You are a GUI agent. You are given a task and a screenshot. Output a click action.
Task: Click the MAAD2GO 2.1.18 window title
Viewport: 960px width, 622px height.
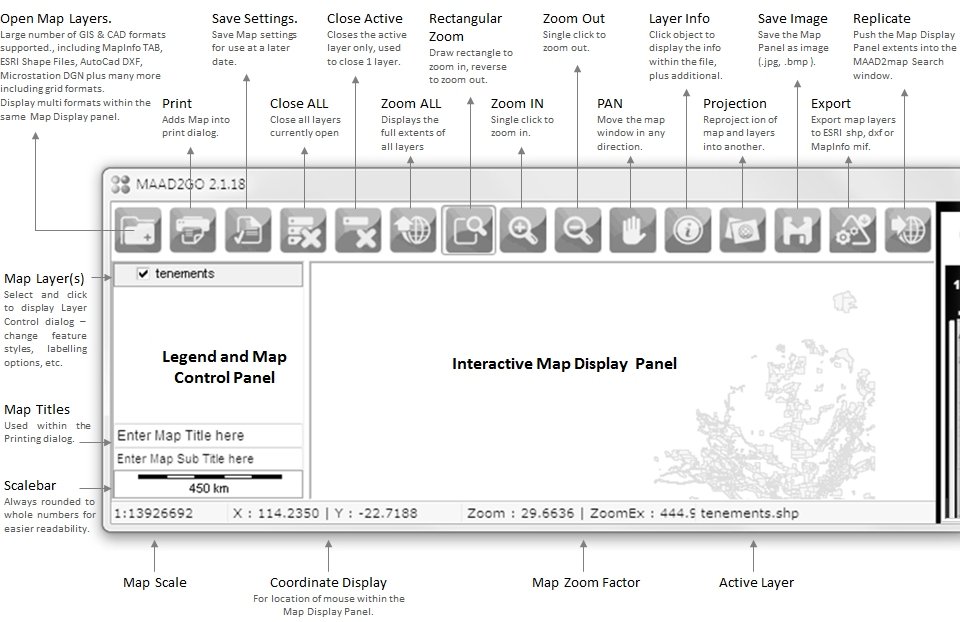pyautogui.click(x=190, y=184)
